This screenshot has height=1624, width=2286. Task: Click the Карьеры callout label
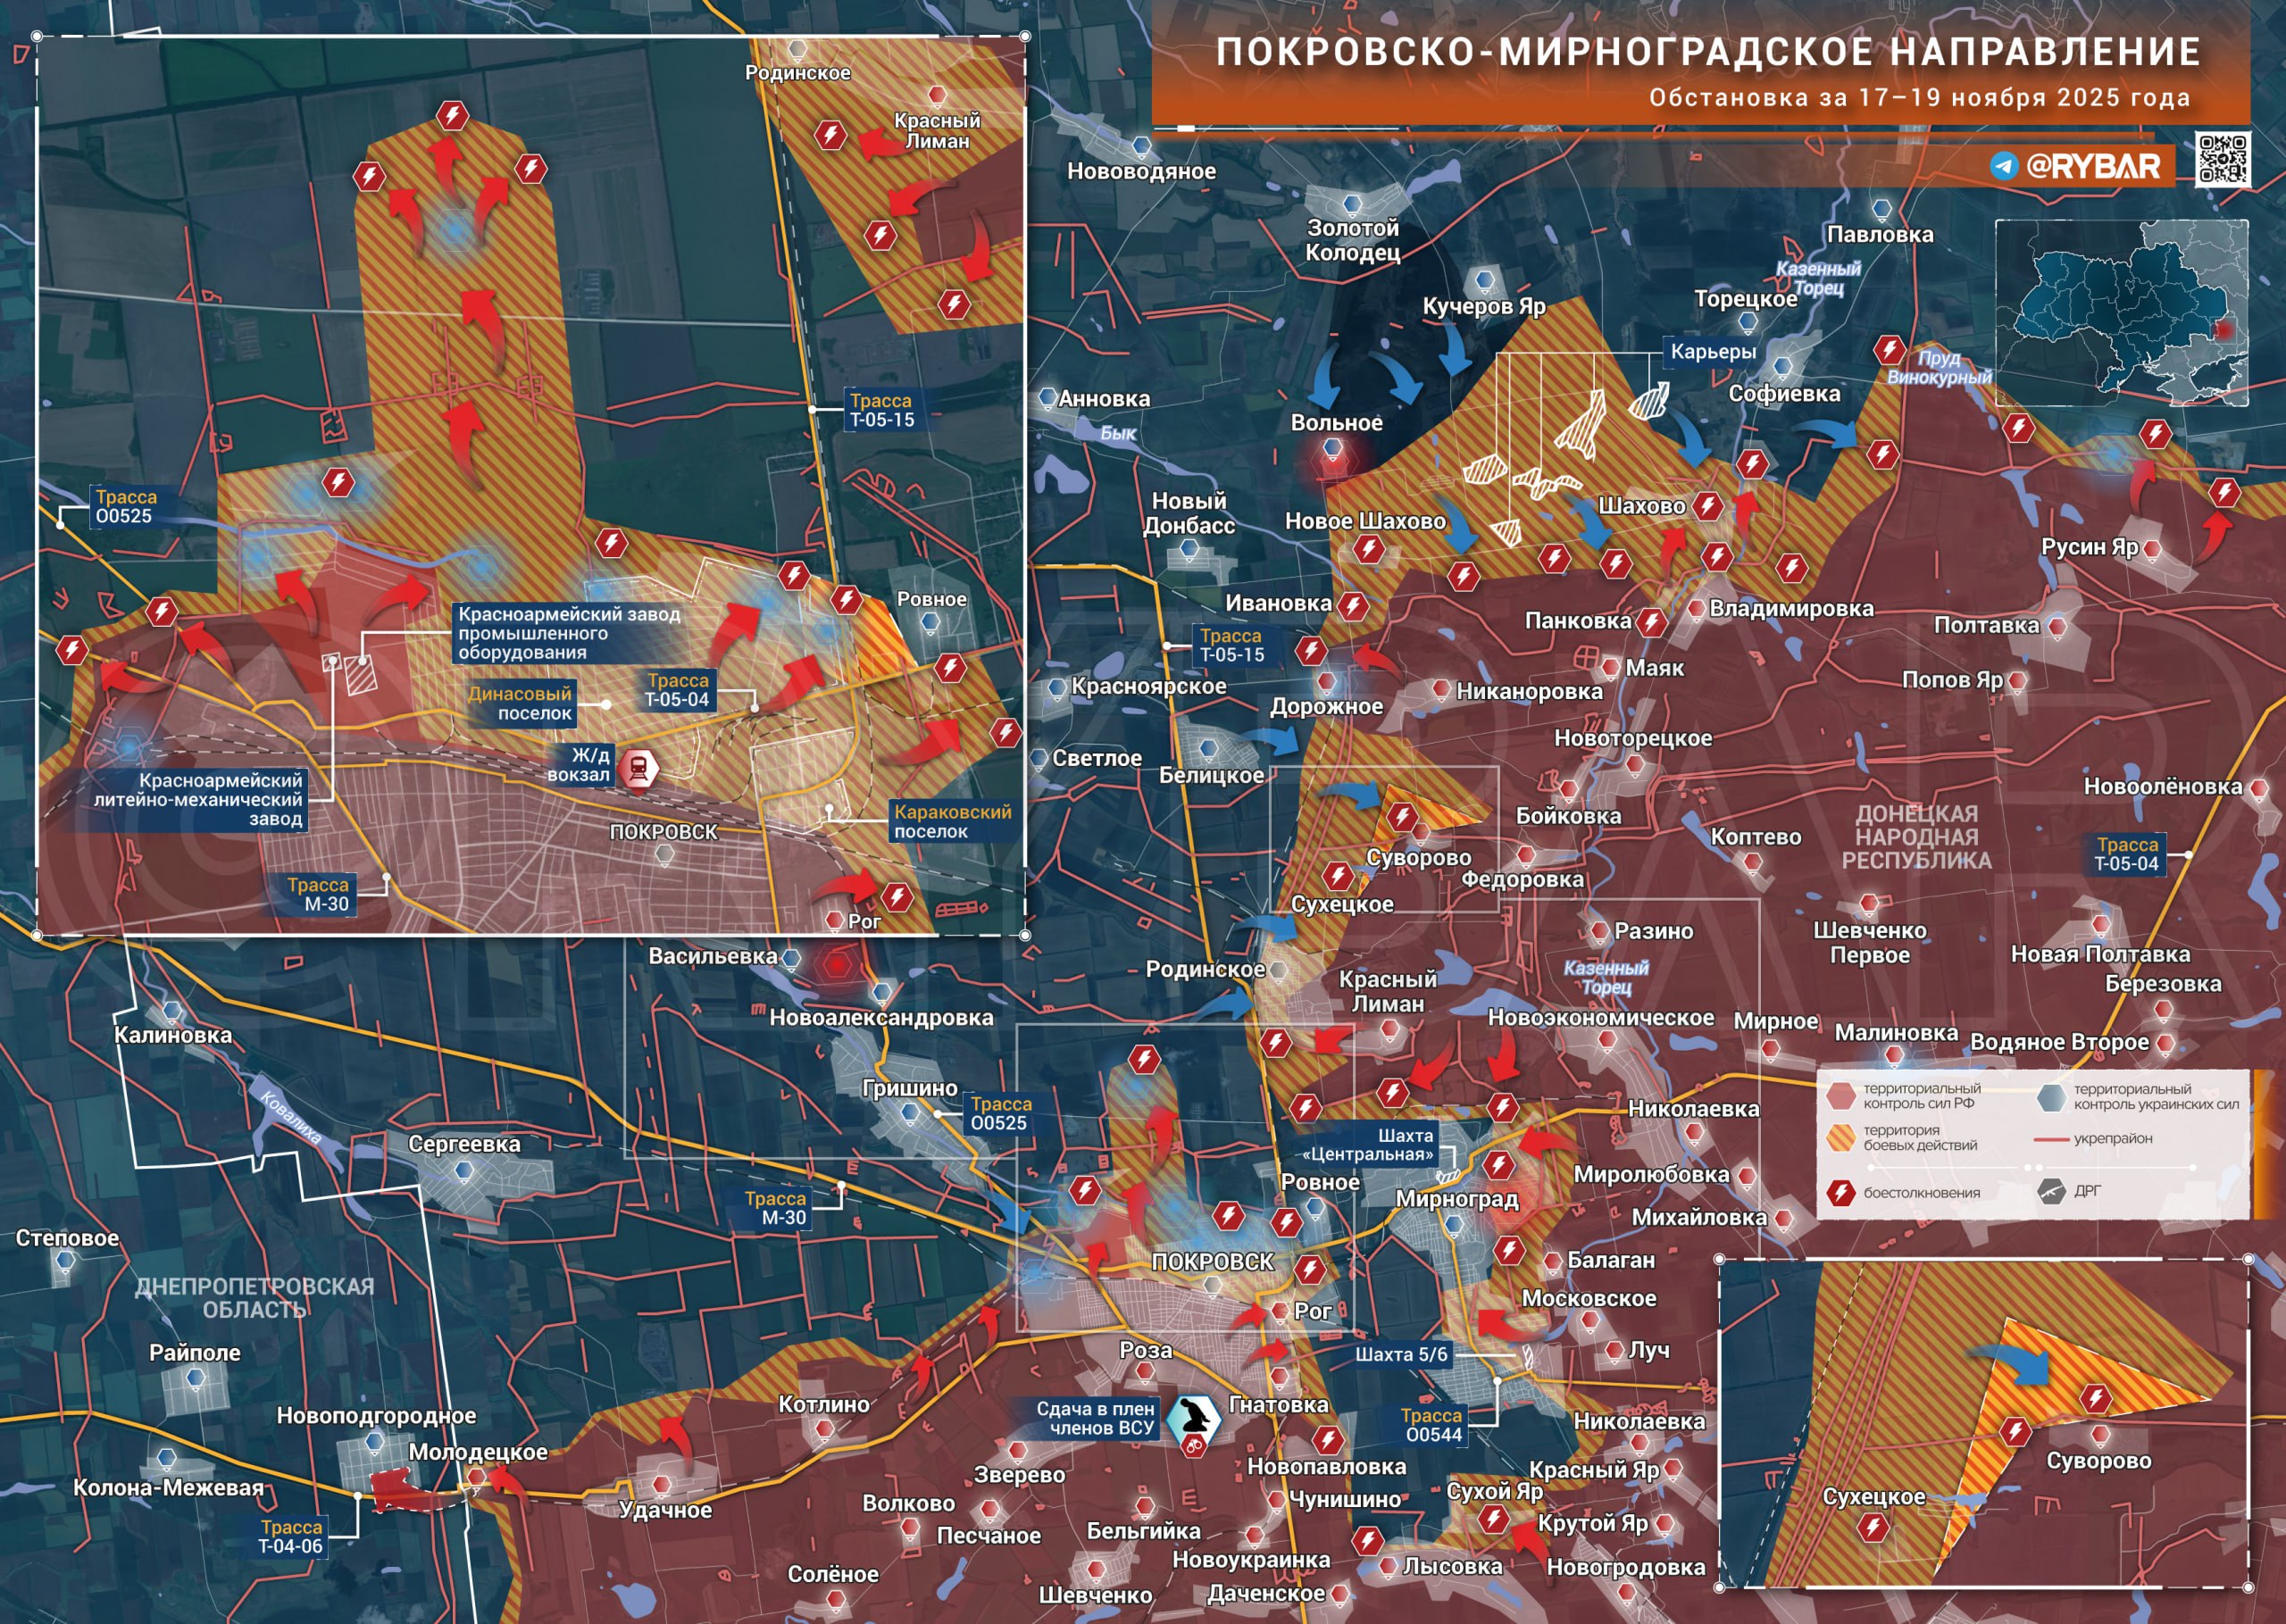pos(1712,352)
